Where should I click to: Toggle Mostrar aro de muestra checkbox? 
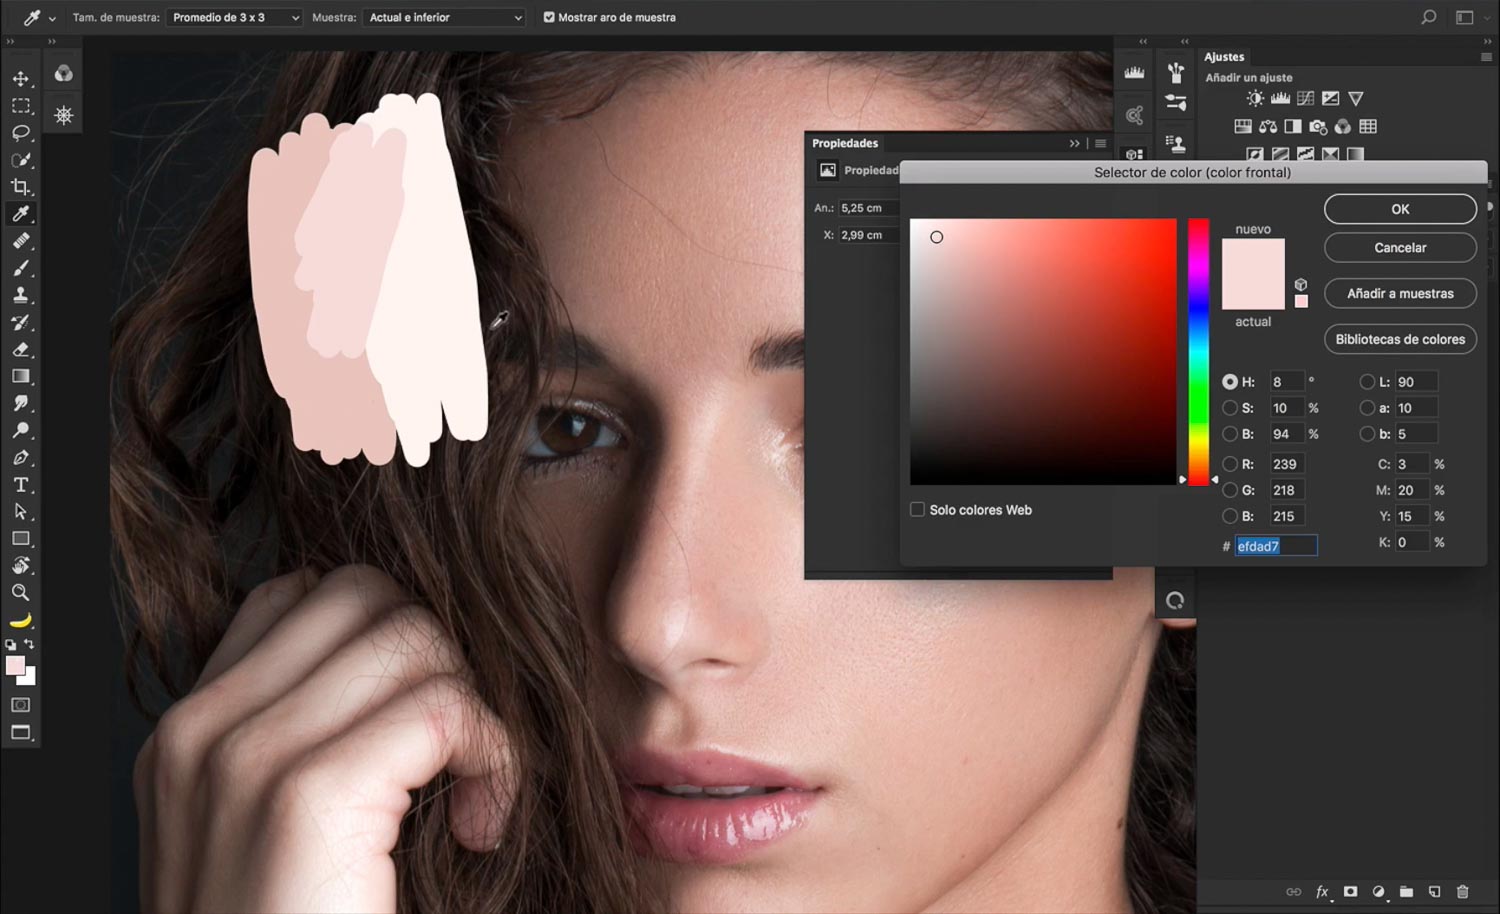(x=549, y=17)
